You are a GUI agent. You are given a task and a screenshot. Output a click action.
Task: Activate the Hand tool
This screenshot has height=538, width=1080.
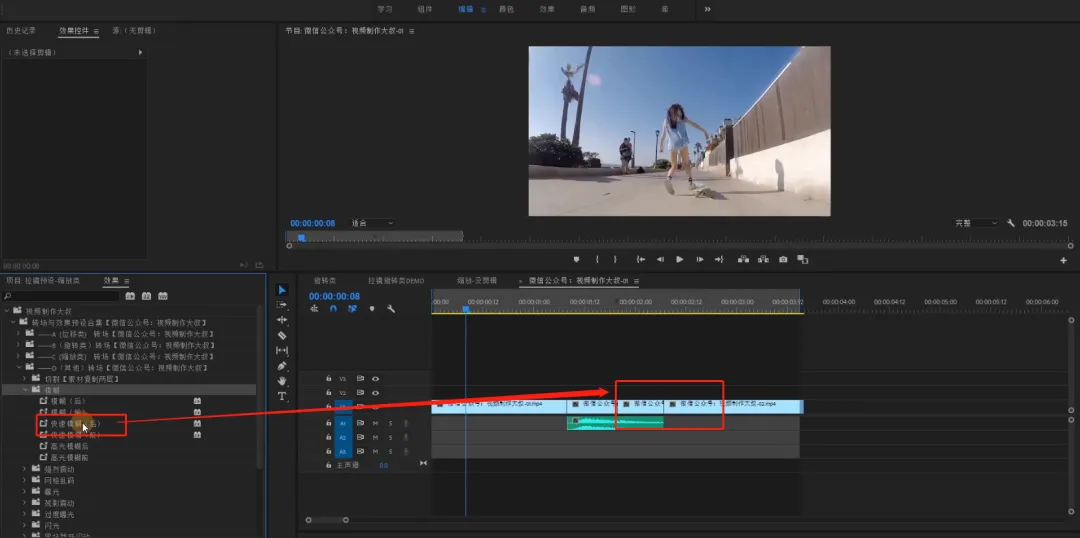(282, 381)
